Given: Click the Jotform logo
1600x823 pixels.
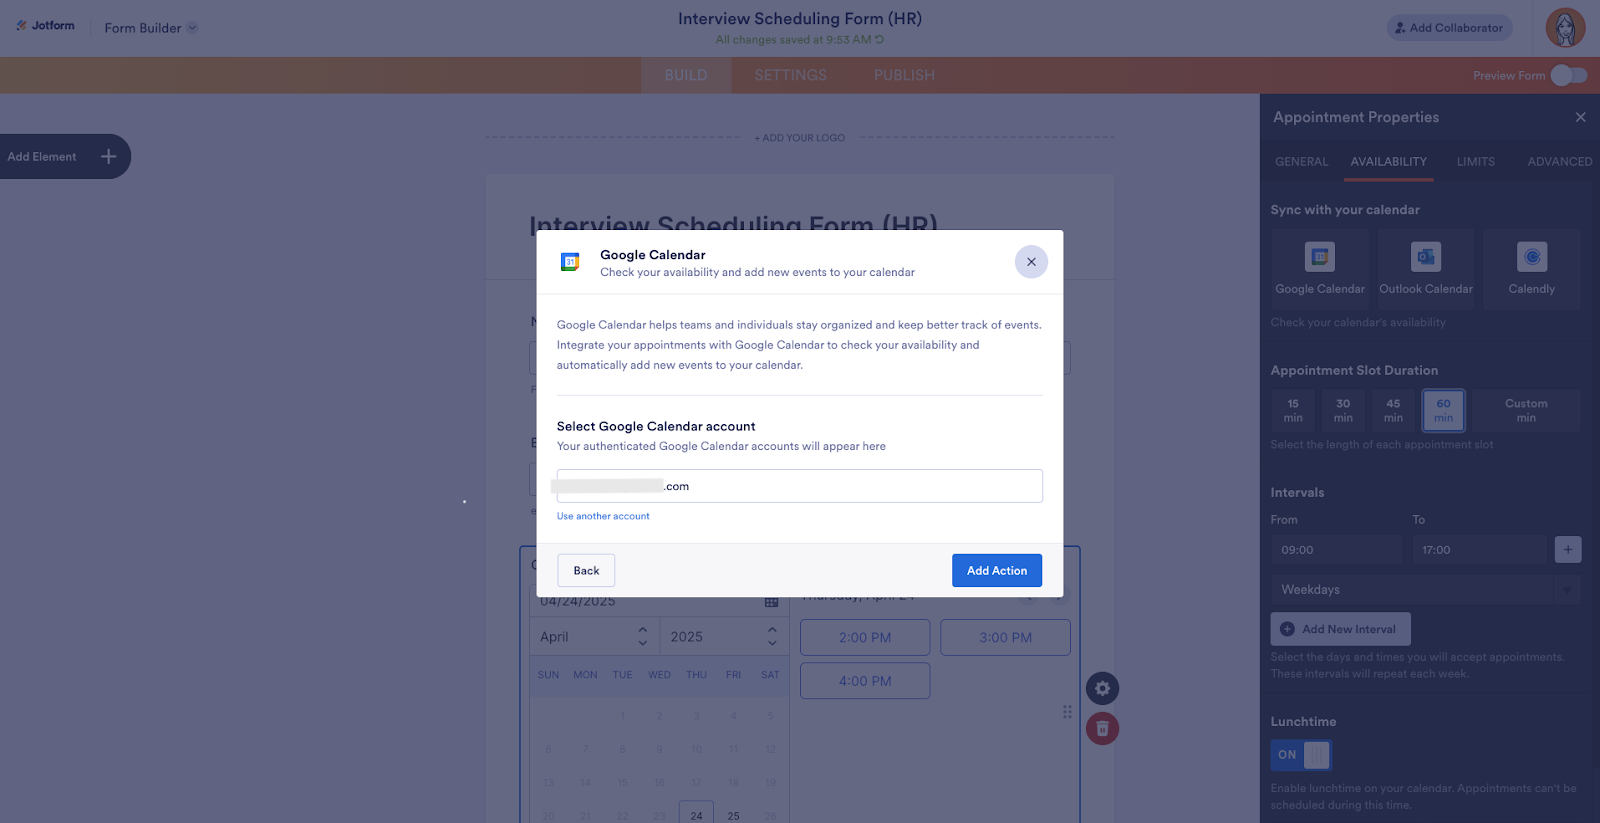Looking at the screenshot, I should tap(45, 26).
